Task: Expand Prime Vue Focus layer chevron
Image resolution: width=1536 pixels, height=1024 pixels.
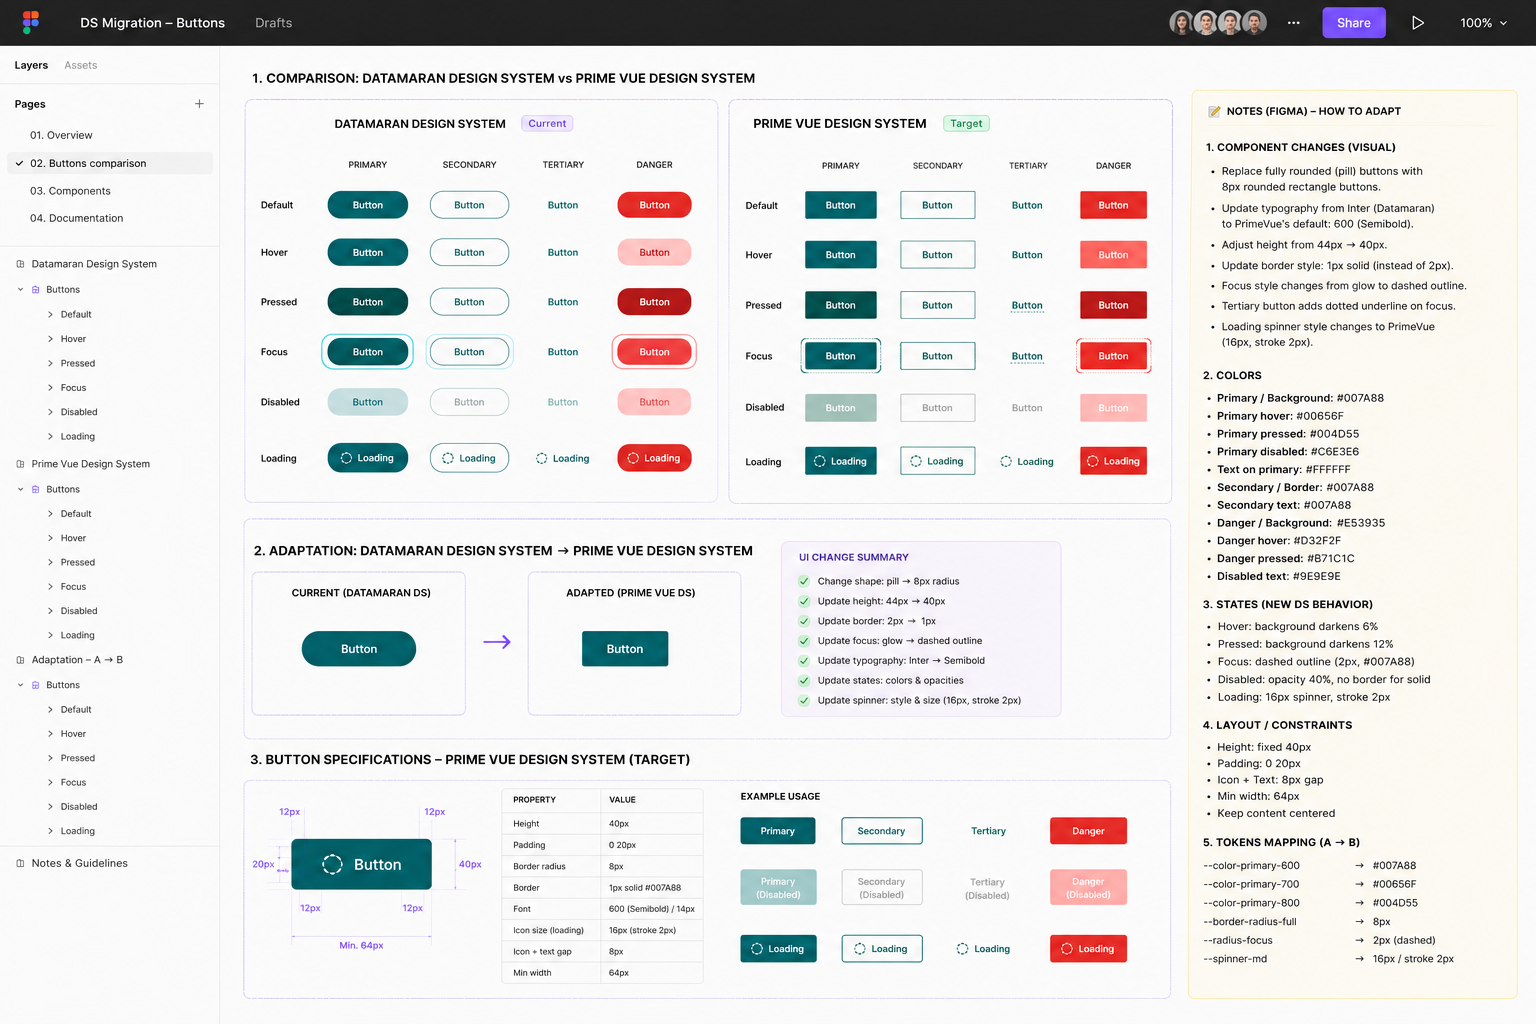Action: coord(51,587)
